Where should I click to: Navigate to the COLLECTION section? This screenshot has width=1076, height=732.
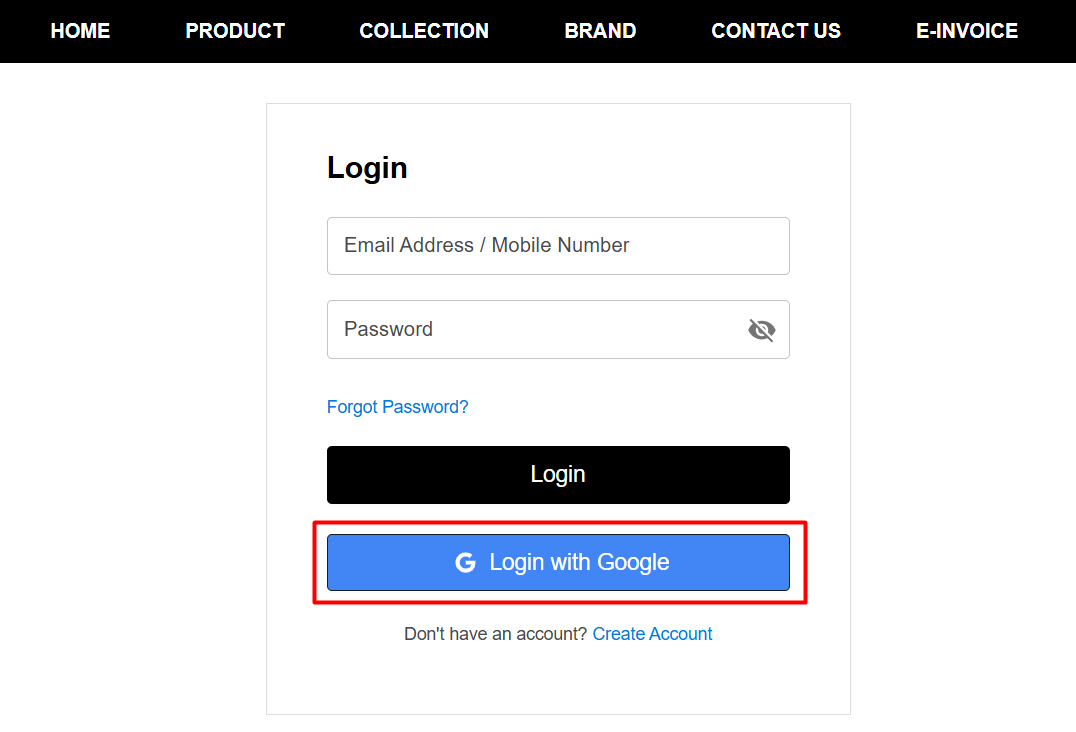point(423,30)
